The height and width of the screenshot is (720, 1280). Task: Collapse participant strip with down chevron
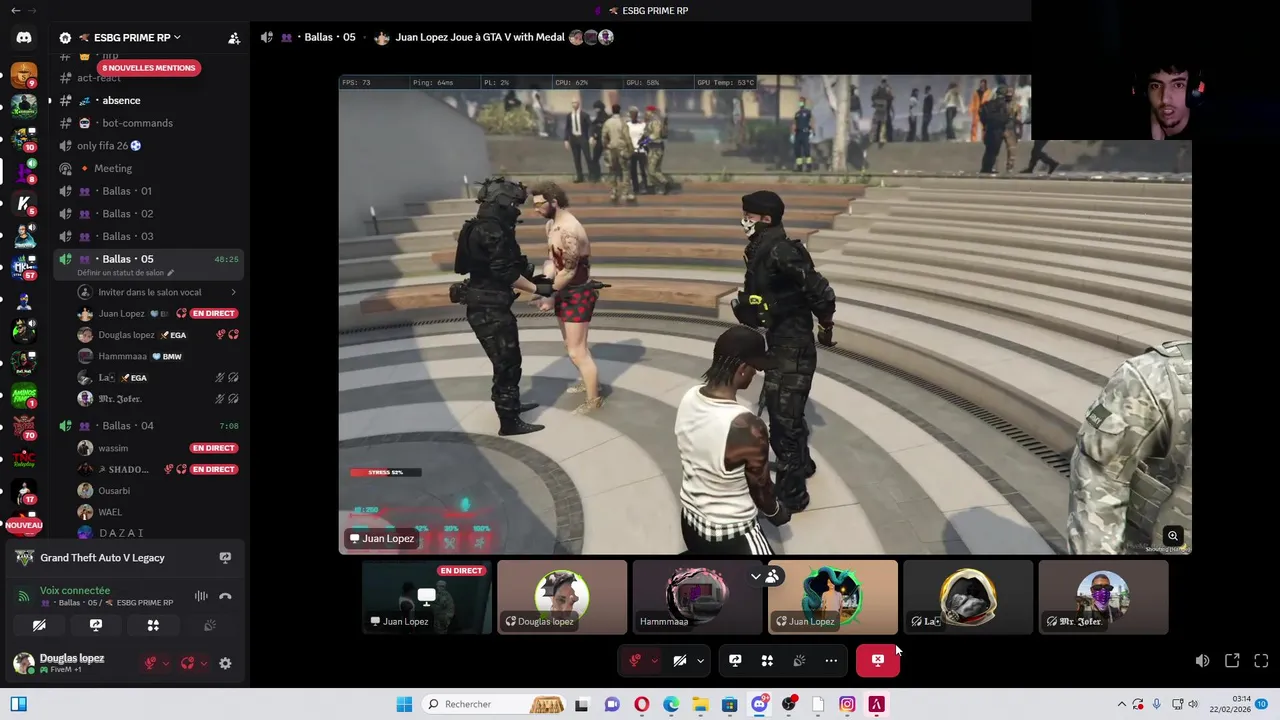point(755,576)
